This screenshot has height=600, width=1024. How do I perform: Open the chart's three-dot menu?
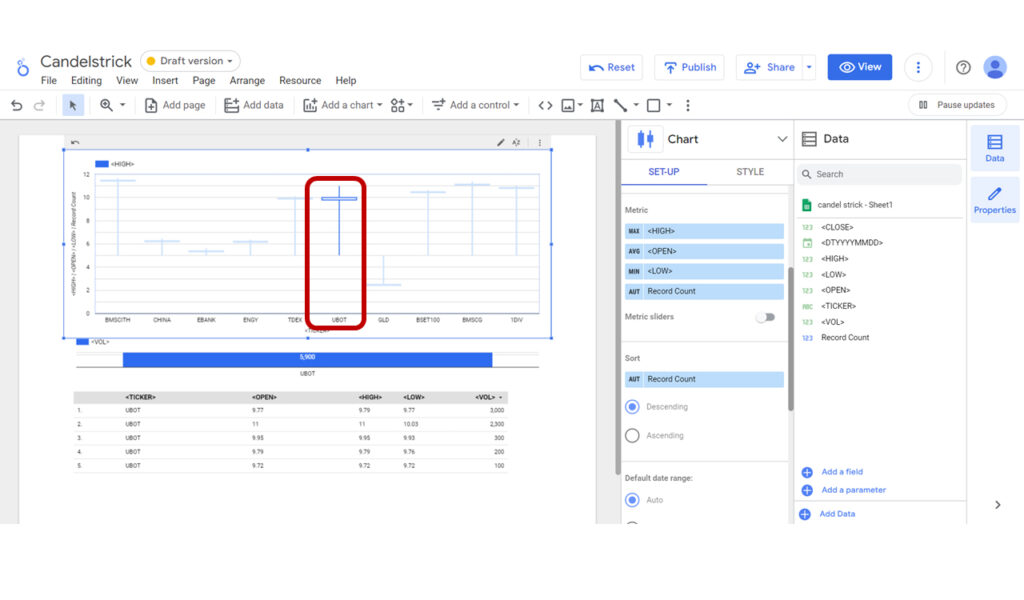539,142
